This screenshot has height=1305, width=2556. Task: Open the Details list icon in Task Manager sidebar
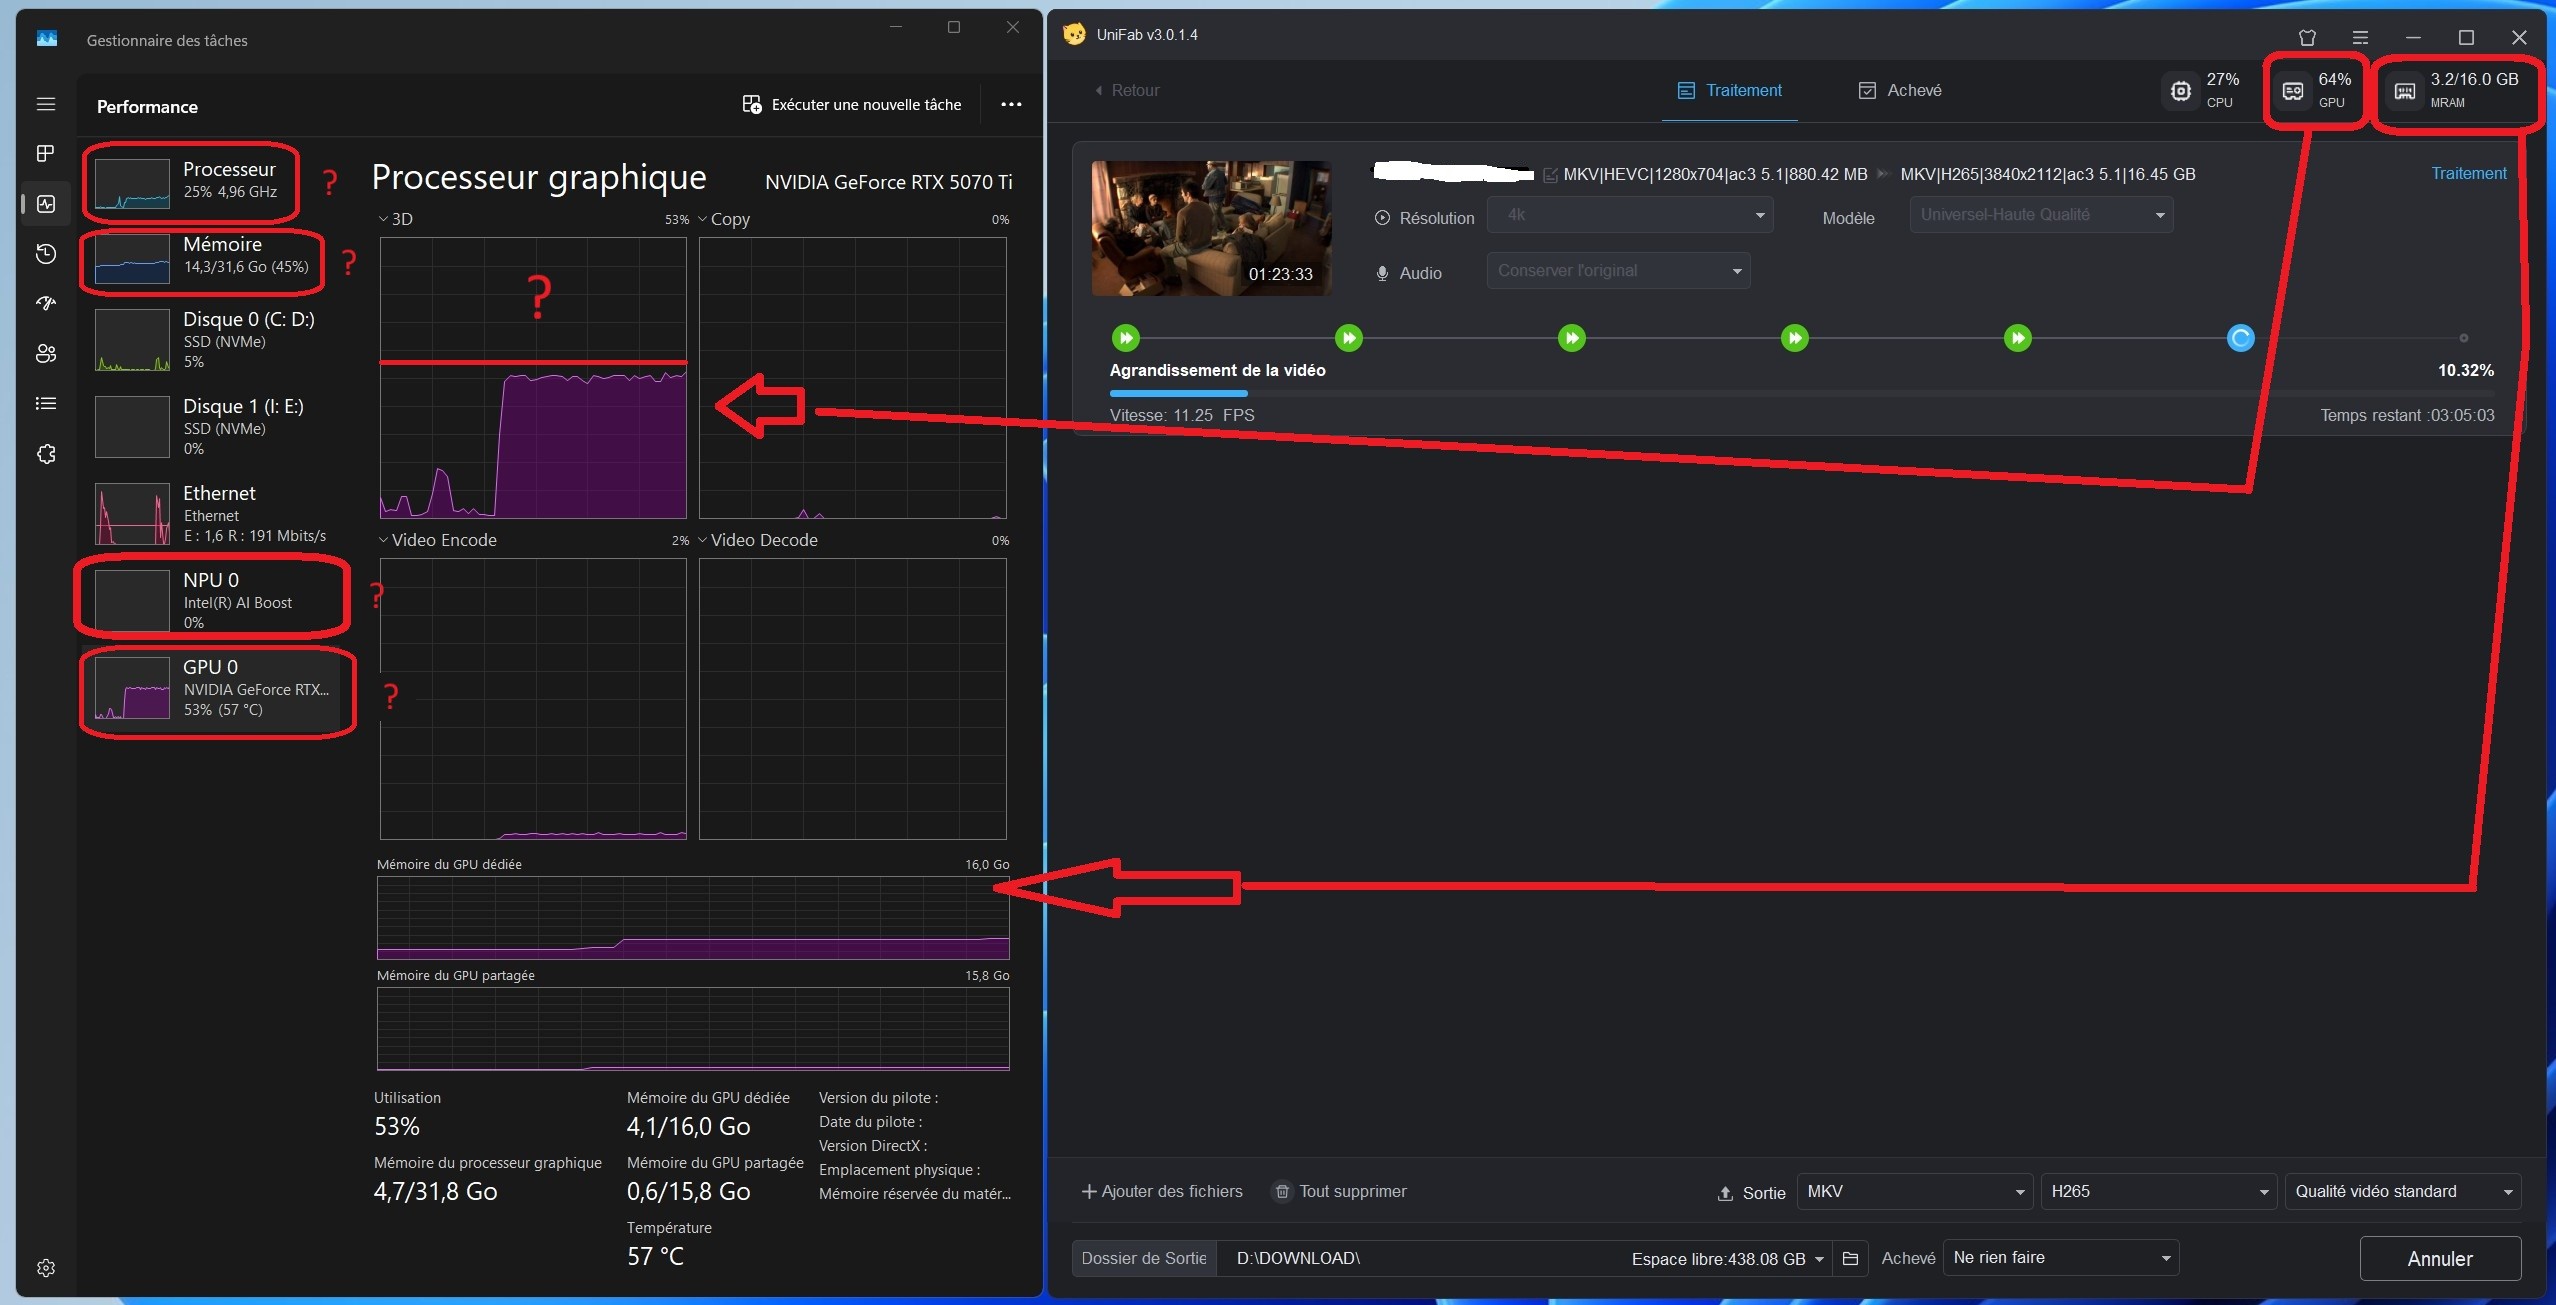(x=46, y=404)
